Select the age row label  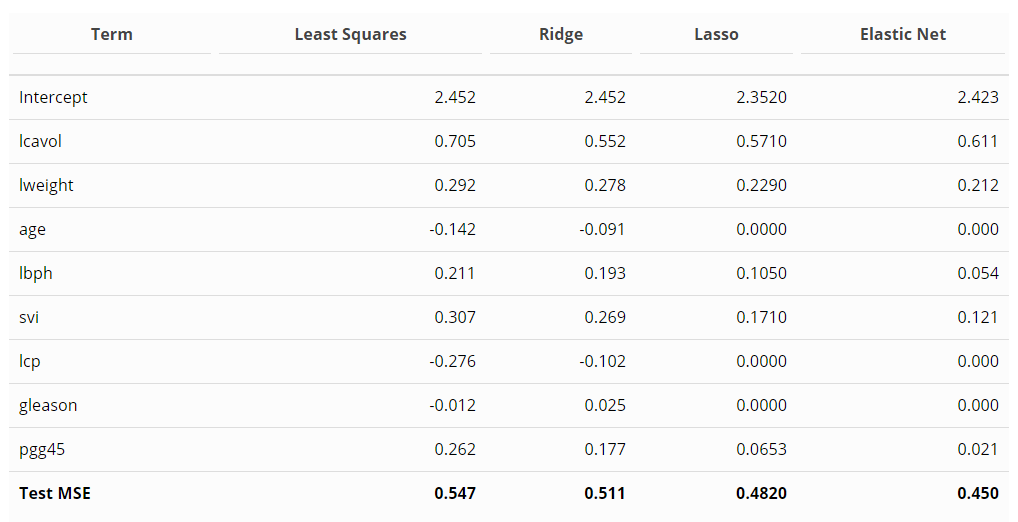tap(32, 229)
